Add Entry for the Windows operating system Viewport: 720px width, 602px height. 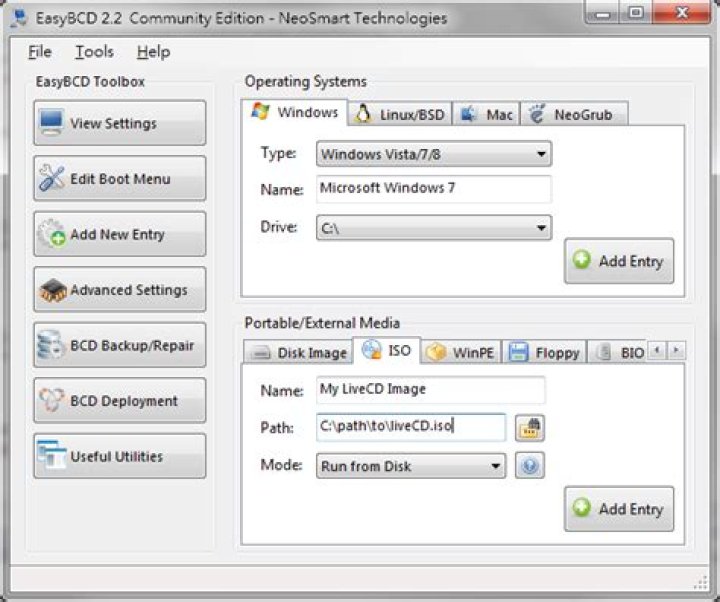[619, 260]
